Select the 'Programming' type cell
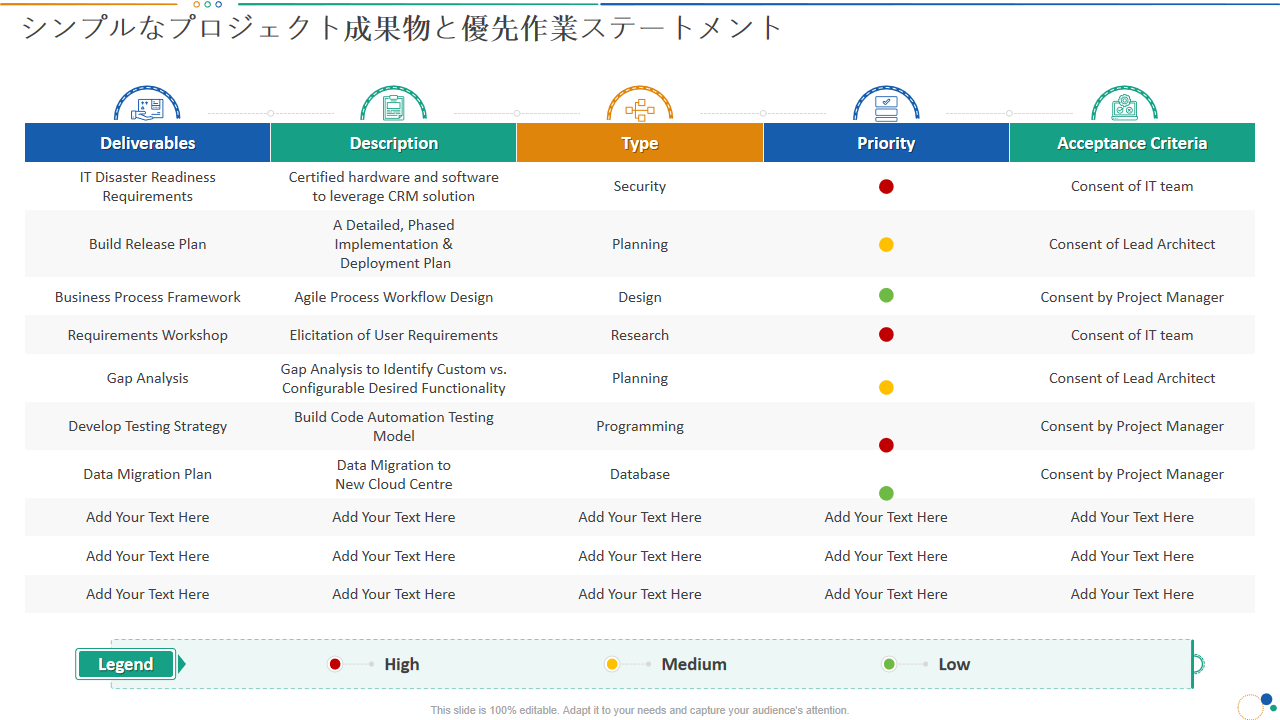Image resolution: width=1280 pixels, height=720 pixels. [x=640, y=426]
